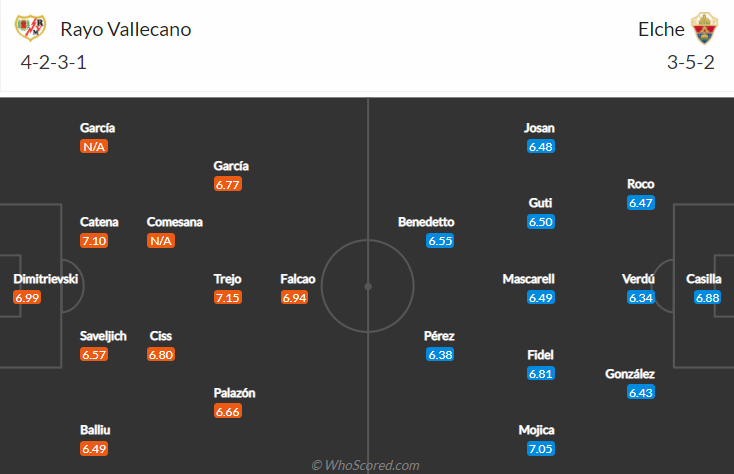
Task: Click the Elche club crest
Action: 704,29
